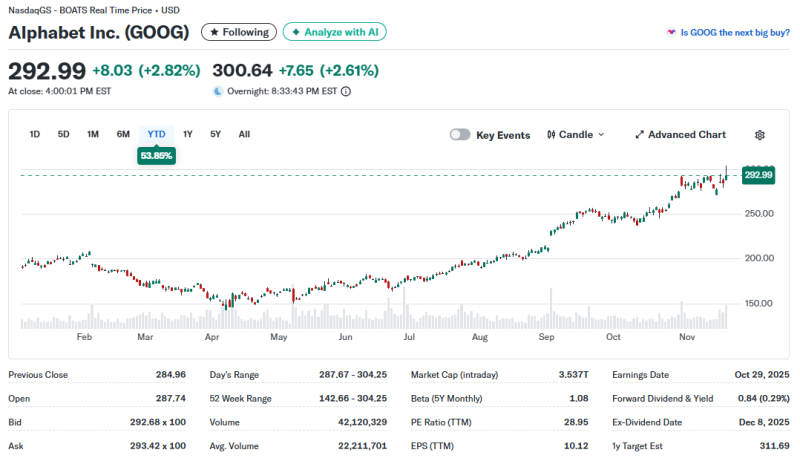Click the icon beside GOOG big buy link
Viewport: 800px width, 464px height.
[x=671, y=33]
